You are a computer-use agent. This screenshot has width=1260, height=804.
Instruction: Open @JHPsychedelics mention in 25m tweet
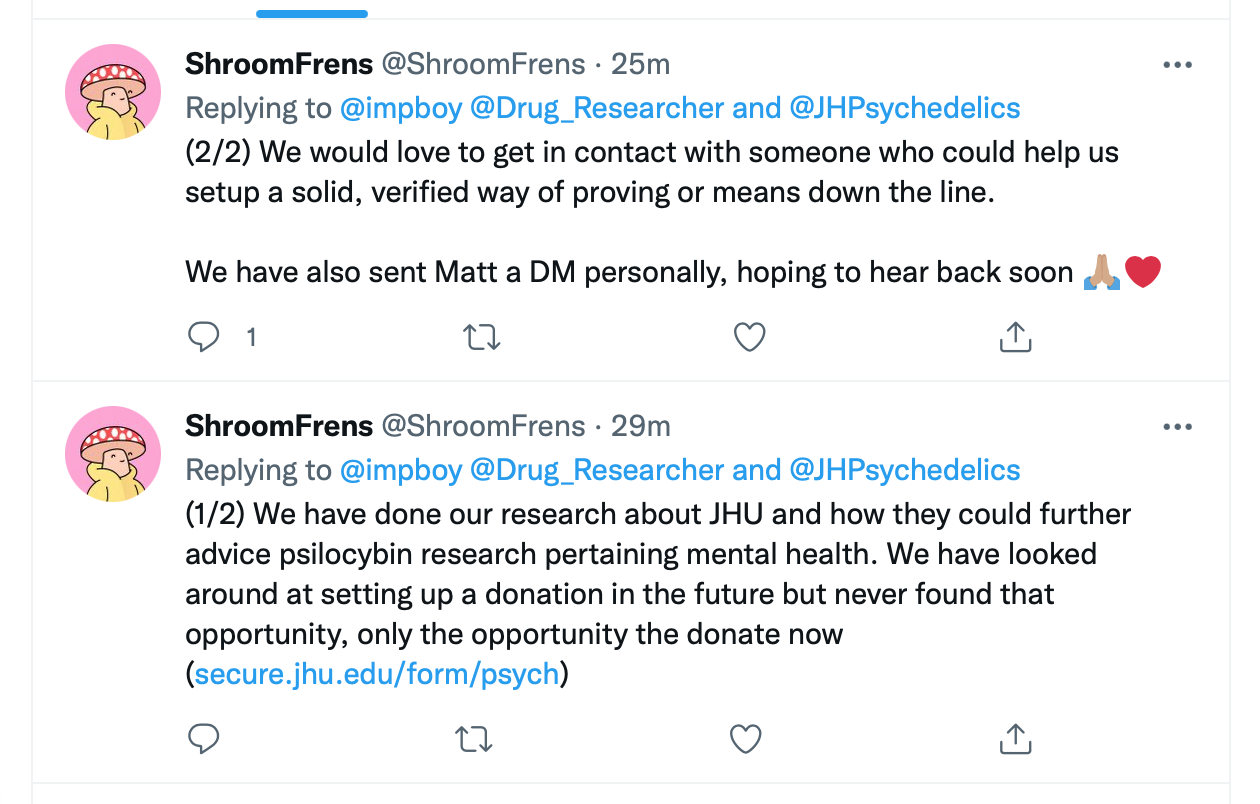[x=905, y=108]
